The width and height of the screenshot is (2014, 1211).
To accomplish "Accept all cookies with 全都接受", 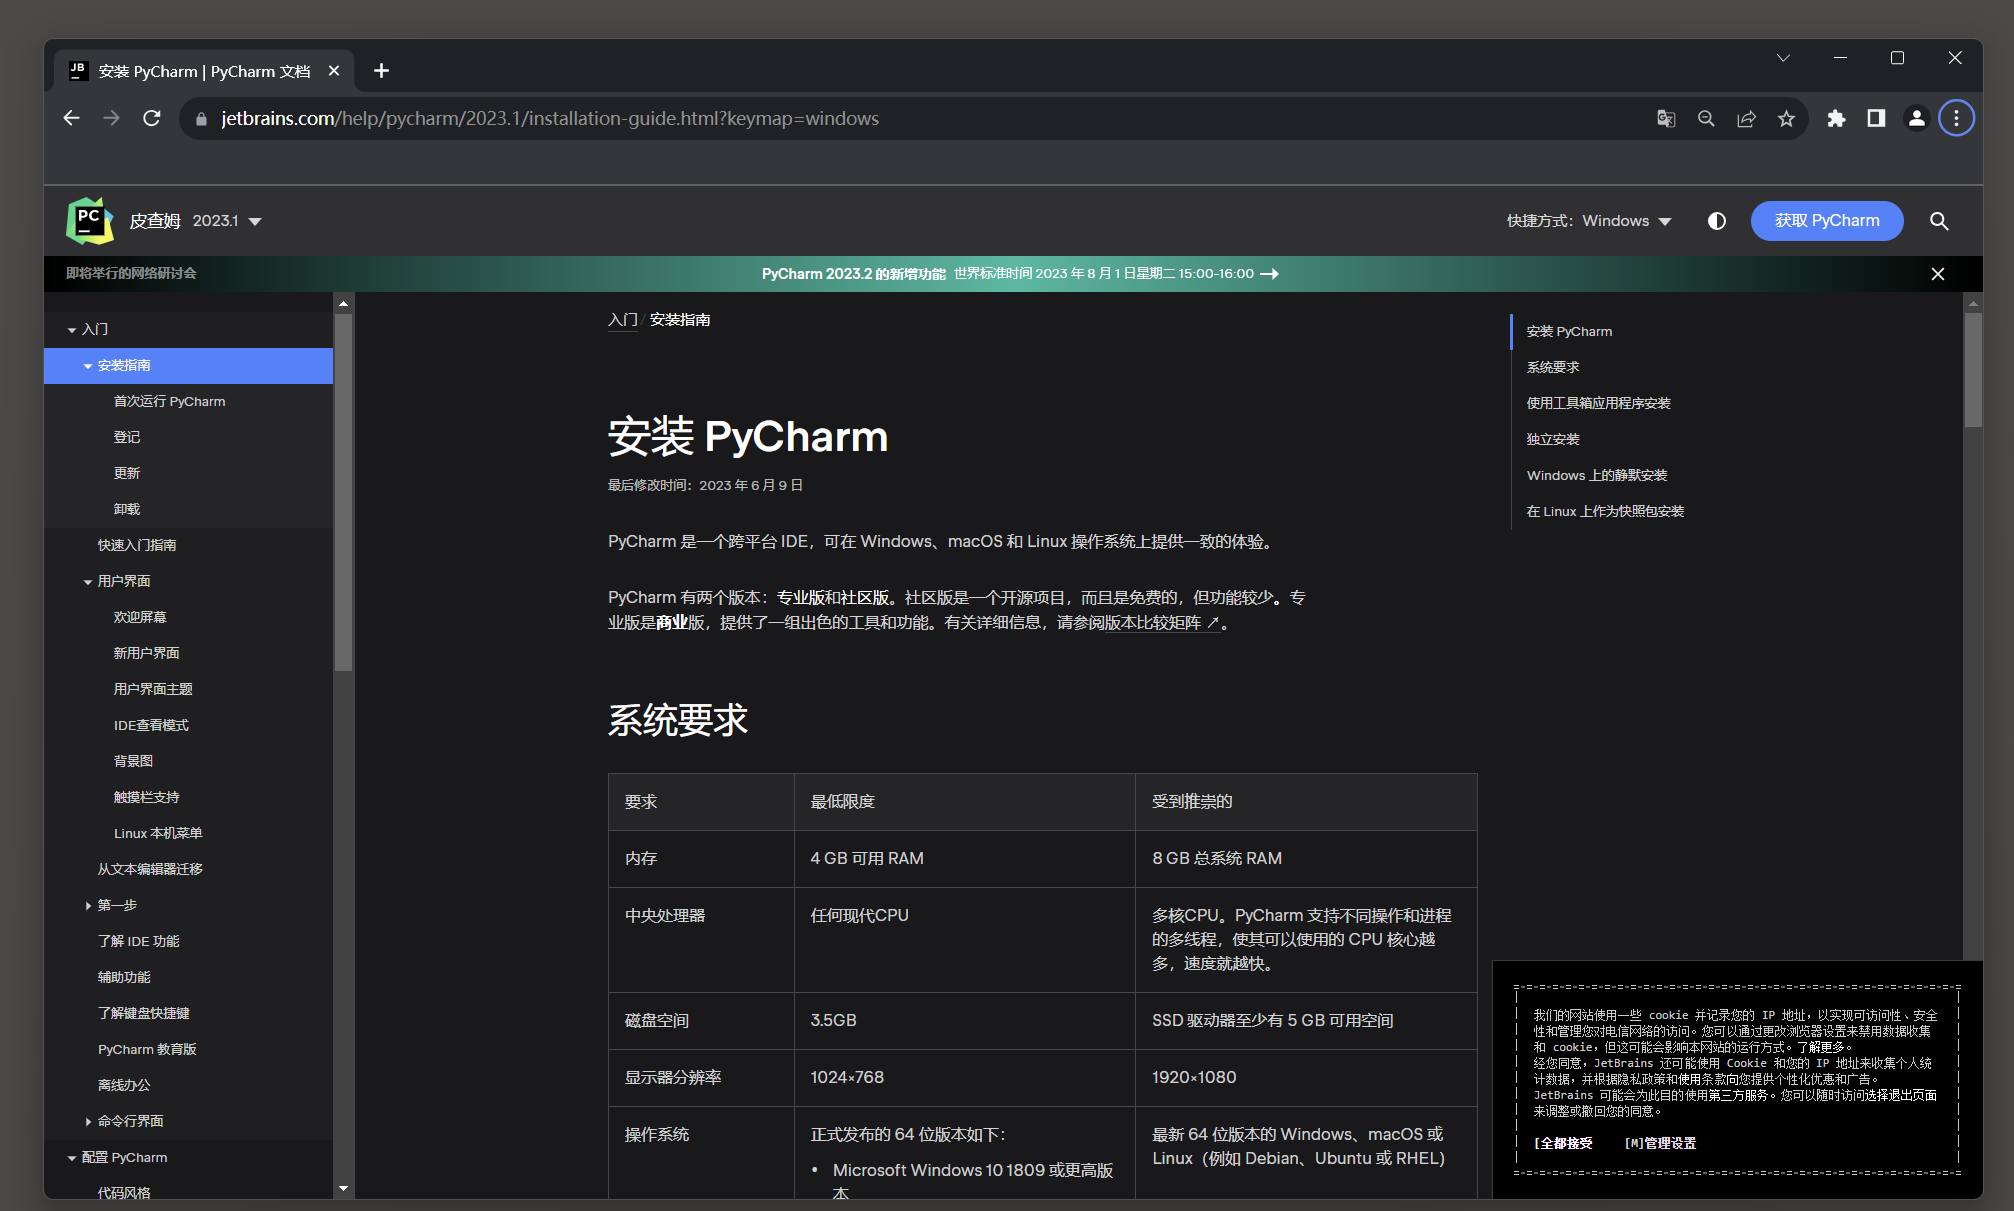I will (x=1564, y=1143).
